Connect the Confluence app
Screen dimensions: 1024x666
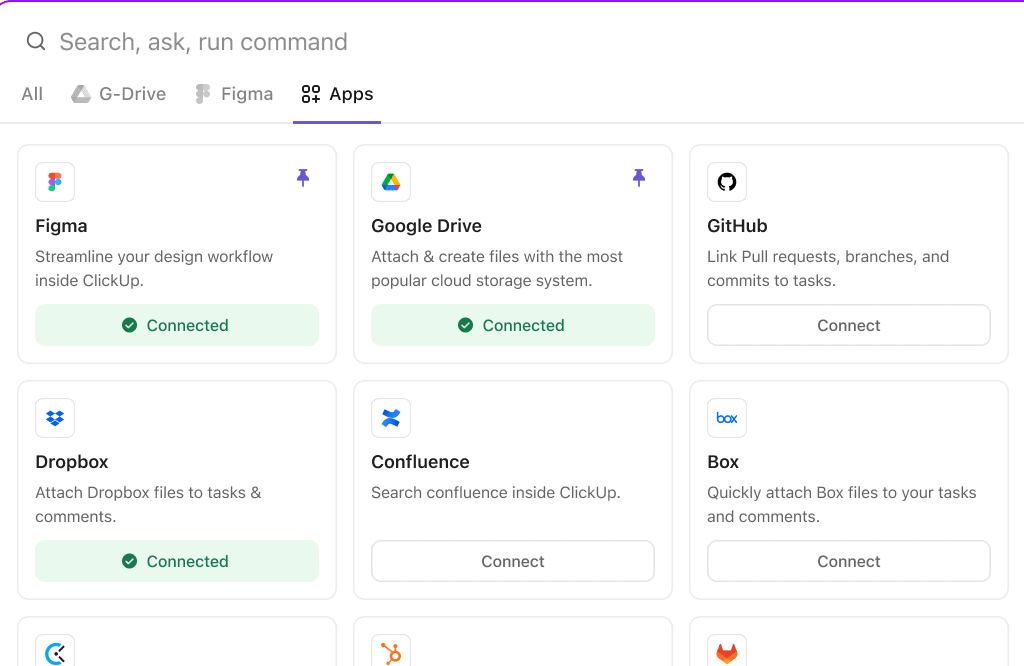(513, 561)
